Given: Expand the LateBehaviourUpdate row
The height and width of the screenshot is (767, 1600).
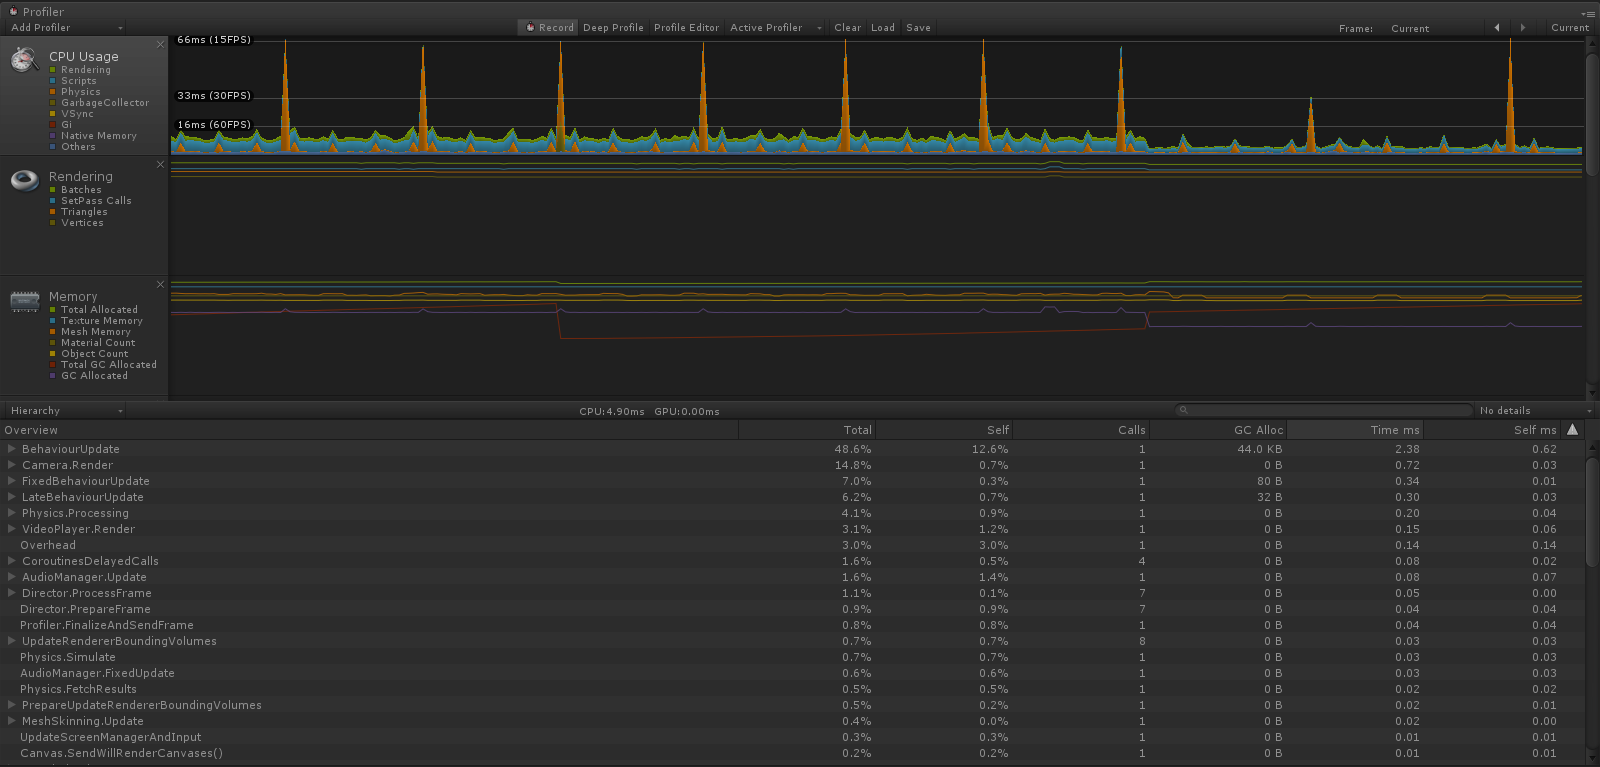Looking at the screenshot, I should click(12, 497).
